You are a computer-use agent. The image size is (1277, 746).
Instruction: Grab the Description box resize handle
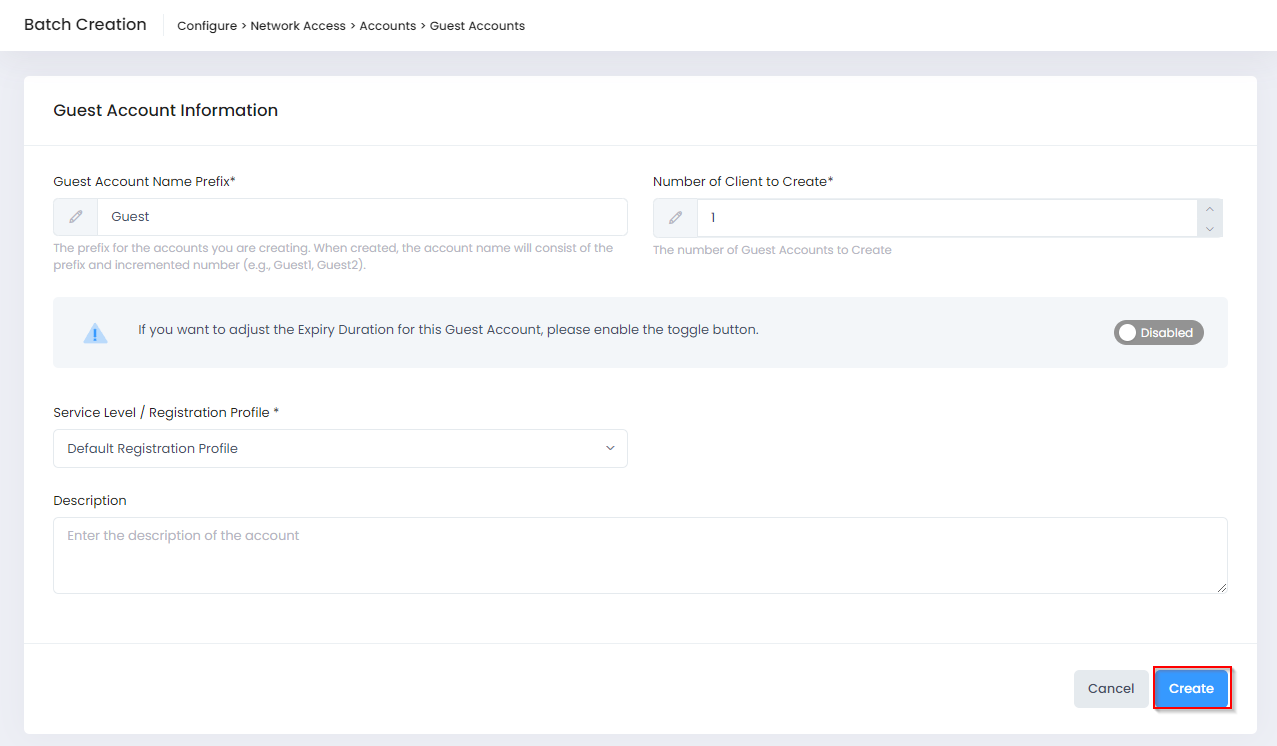(1221, 588)
